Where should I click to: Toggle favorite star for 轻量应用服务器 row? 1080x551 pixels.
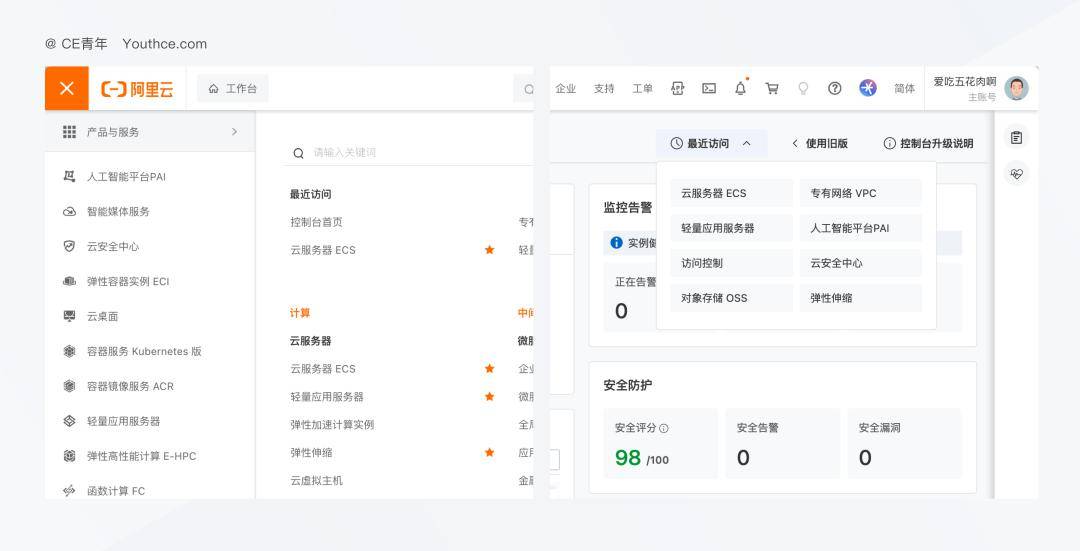point(490,396)
